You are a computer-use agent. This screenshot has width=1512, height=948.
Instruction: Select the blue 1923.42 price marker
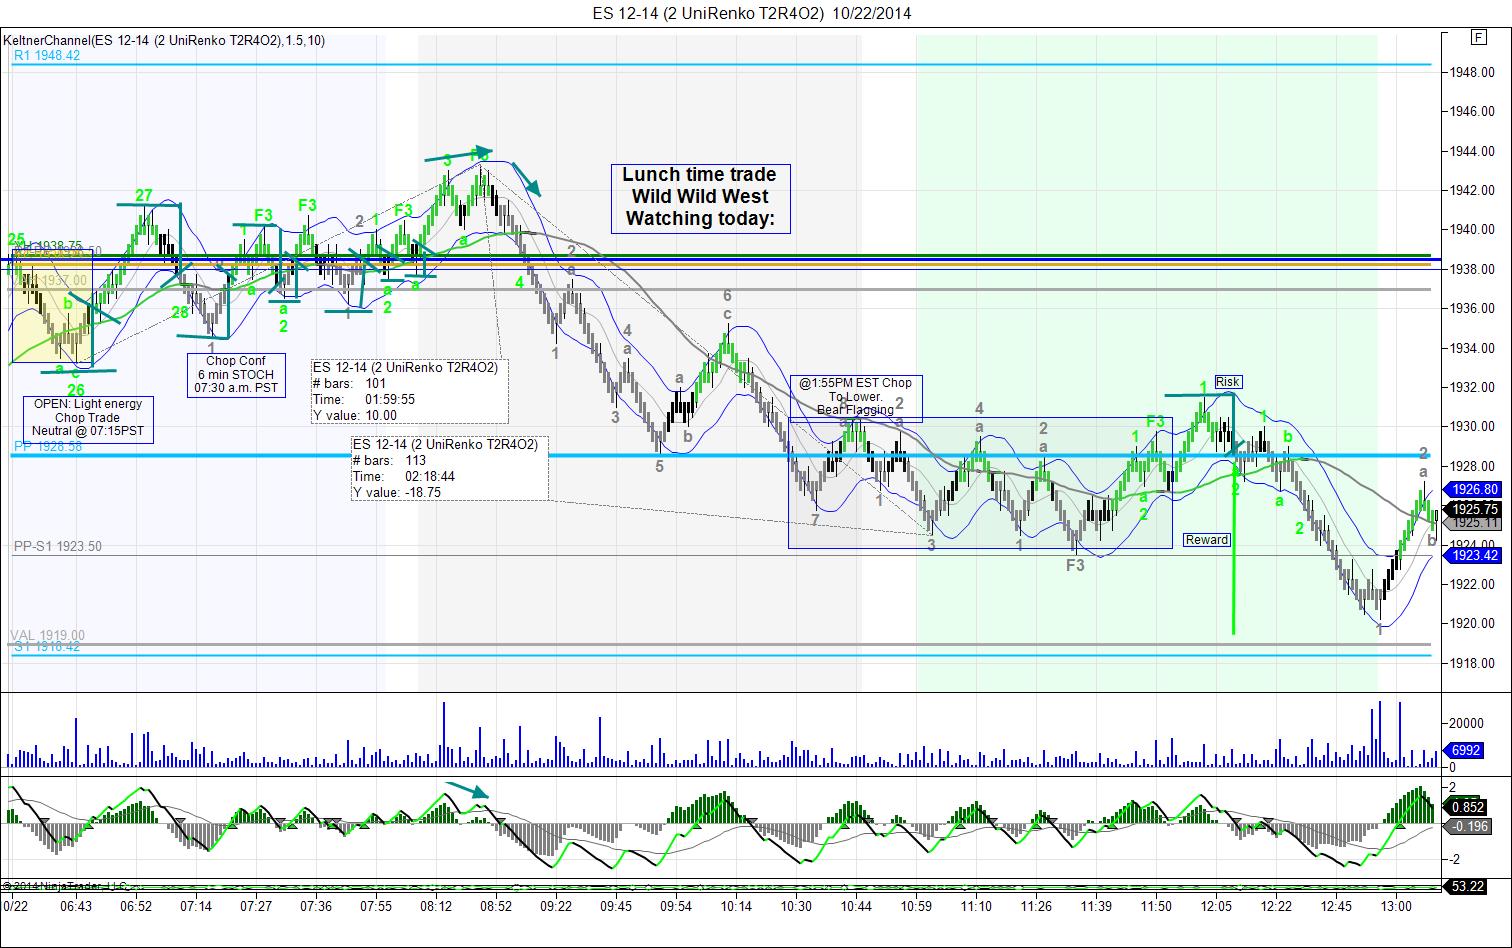click(x=1474, y=555)
